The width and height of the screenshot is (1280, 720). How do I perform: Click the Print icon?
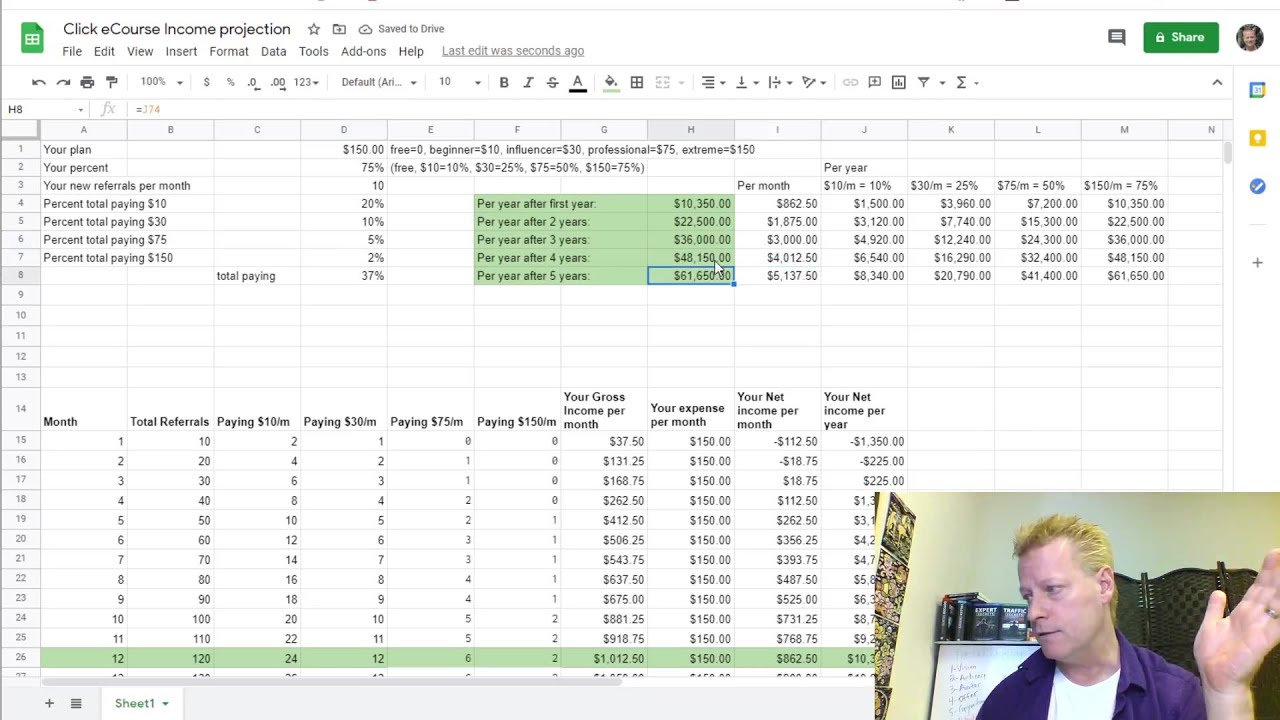pyautogui.click(x=87, y=82)
